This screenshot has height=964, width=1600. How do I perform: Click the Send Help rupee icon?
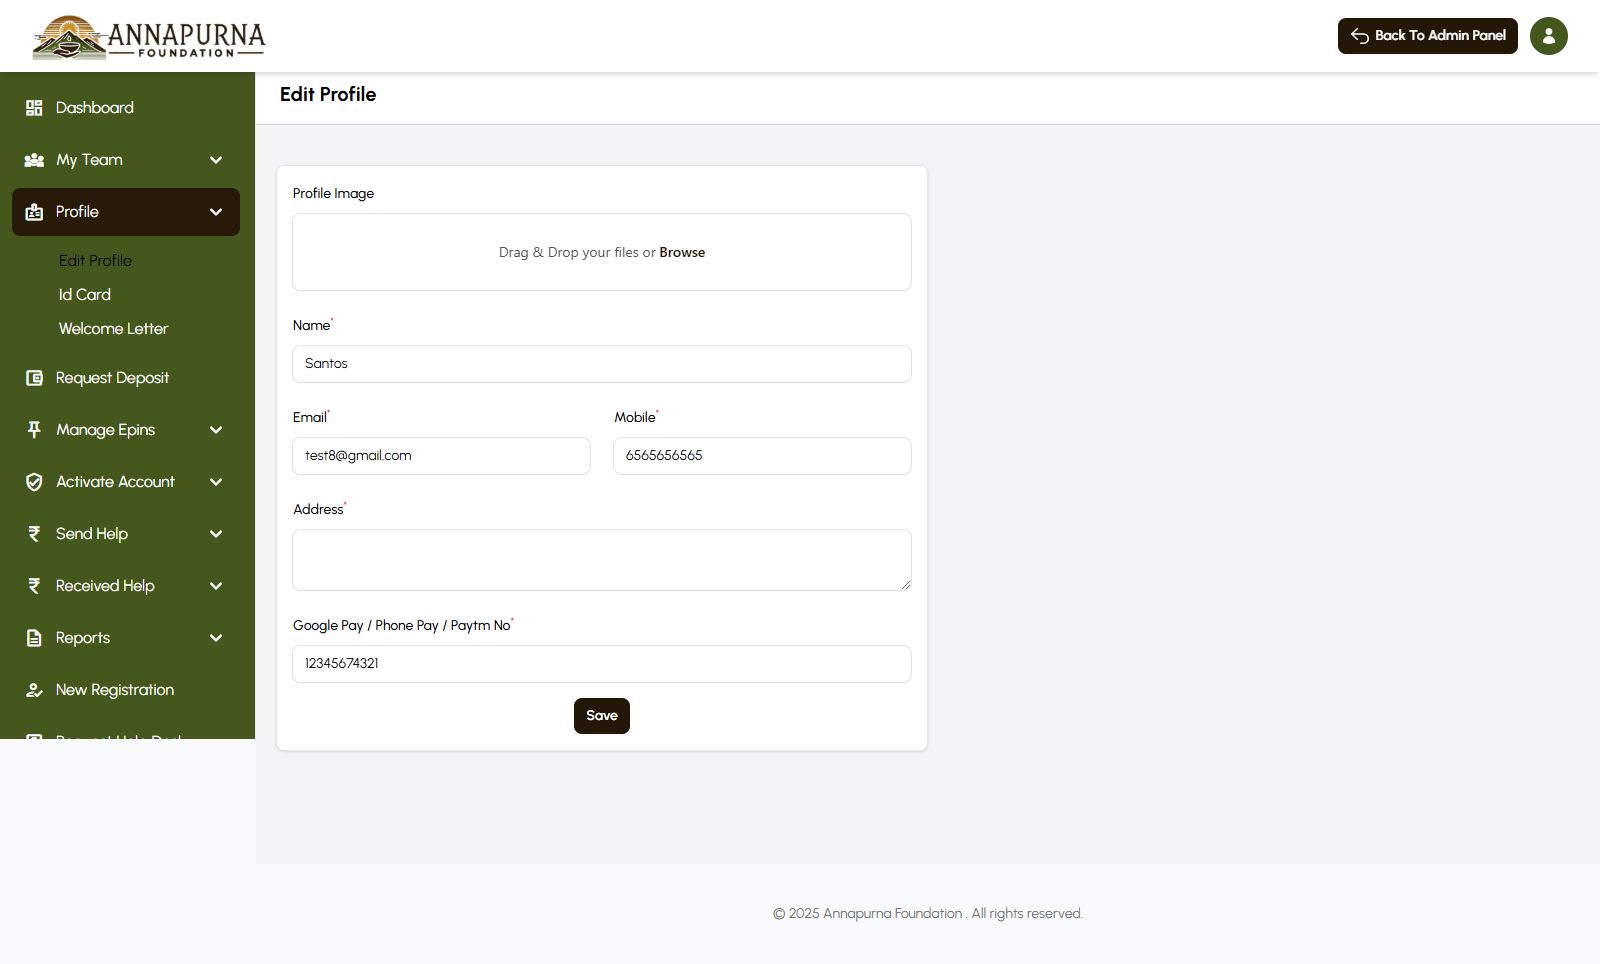[x=34, y=534]
